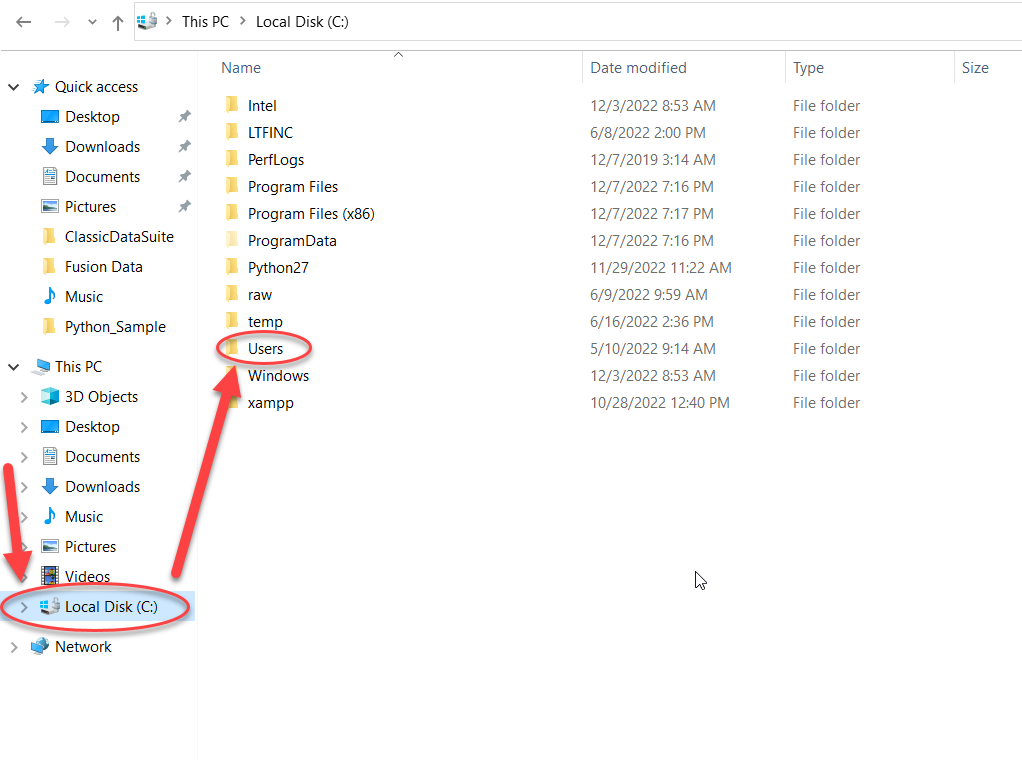
Task: Click the 3D Objects cube icon
Action: point(50,397)
